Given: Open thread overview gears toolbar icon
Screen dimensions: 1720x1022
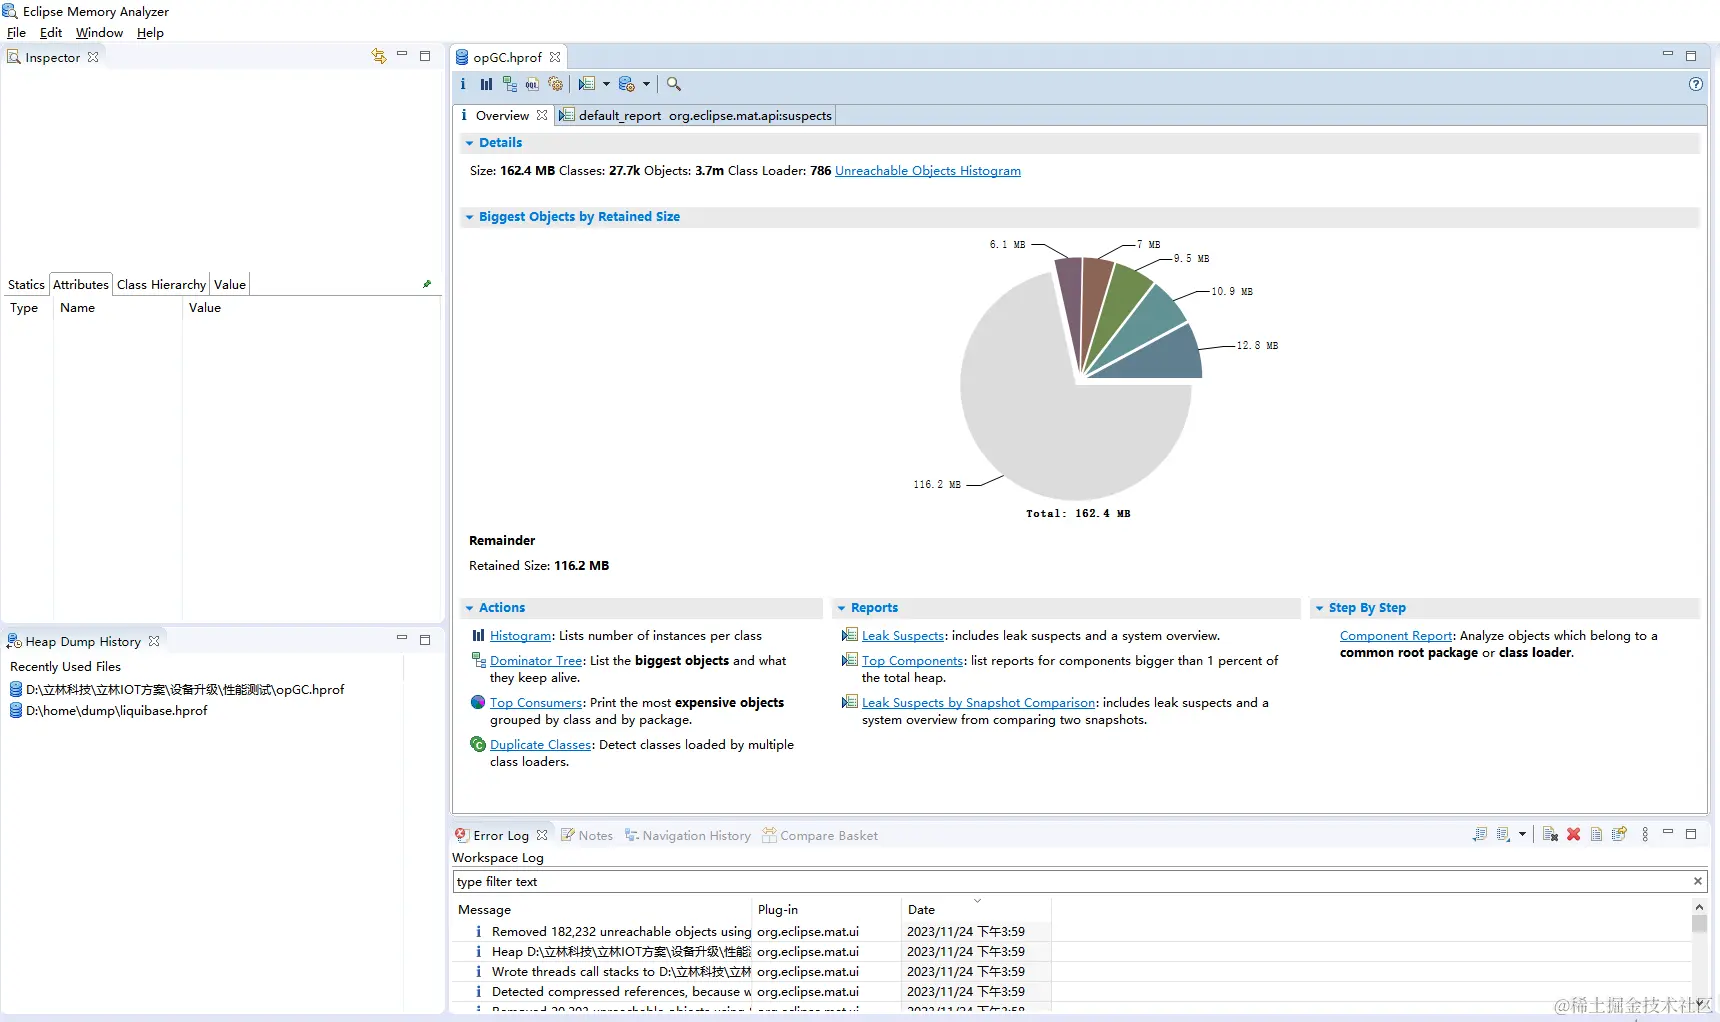Looking at the screenshot, I should tap(556, 84).
